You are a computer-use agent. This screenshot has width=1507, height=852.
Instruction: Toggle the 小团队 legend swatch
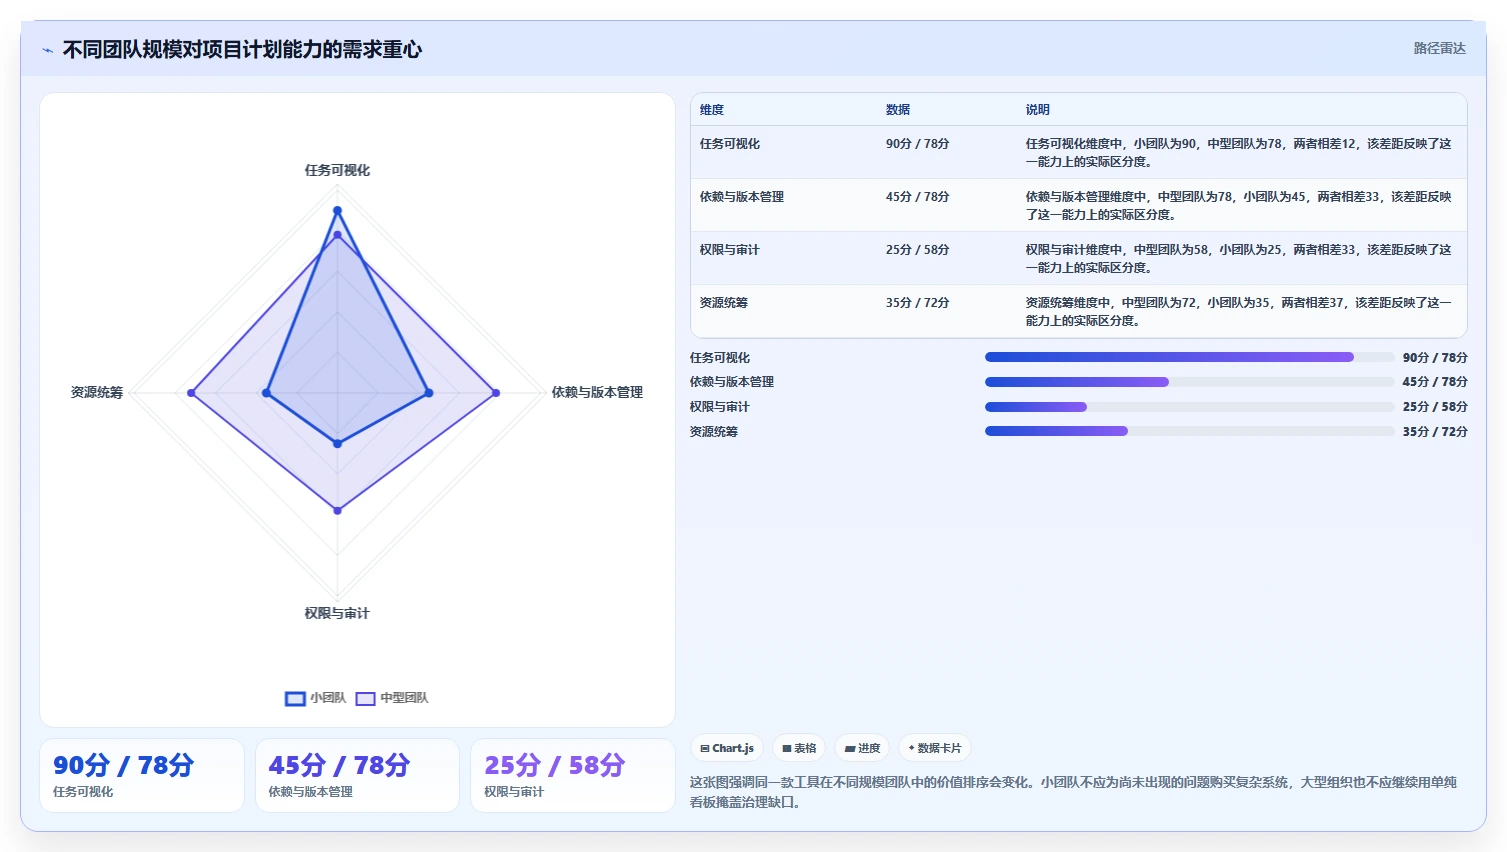295,698
